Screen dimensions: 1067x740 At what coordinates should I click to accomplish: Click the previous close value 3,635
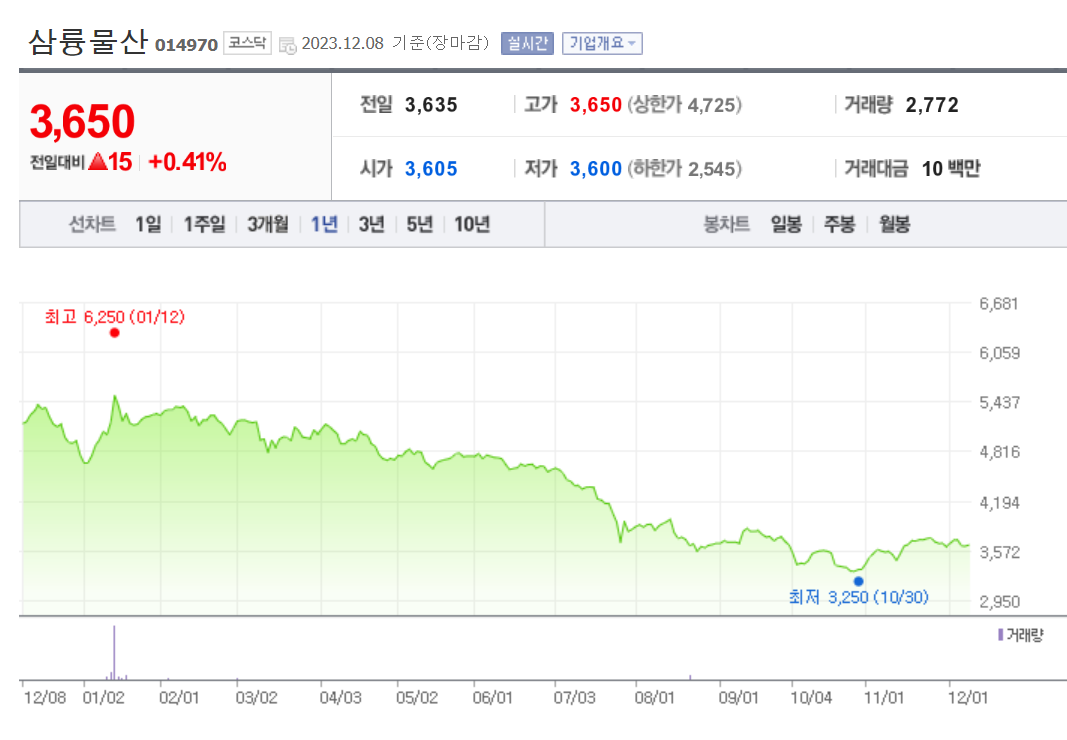[x=431, y=105]
